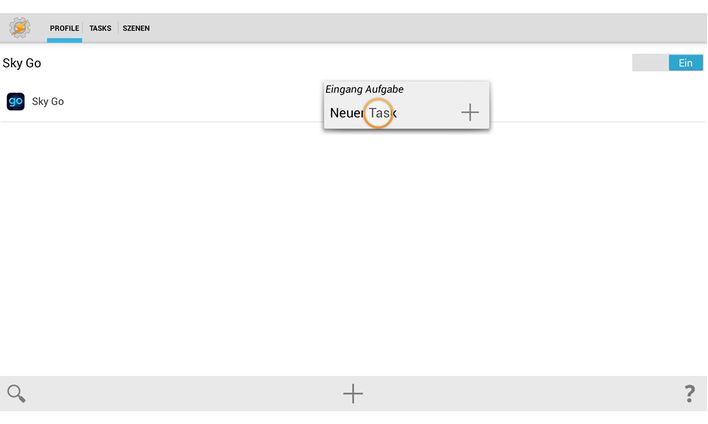The height and width of the screenshot is (424, 708).
Task: Open help via the question mark icon
Action: pyautogui.click(x=689, y=393)
